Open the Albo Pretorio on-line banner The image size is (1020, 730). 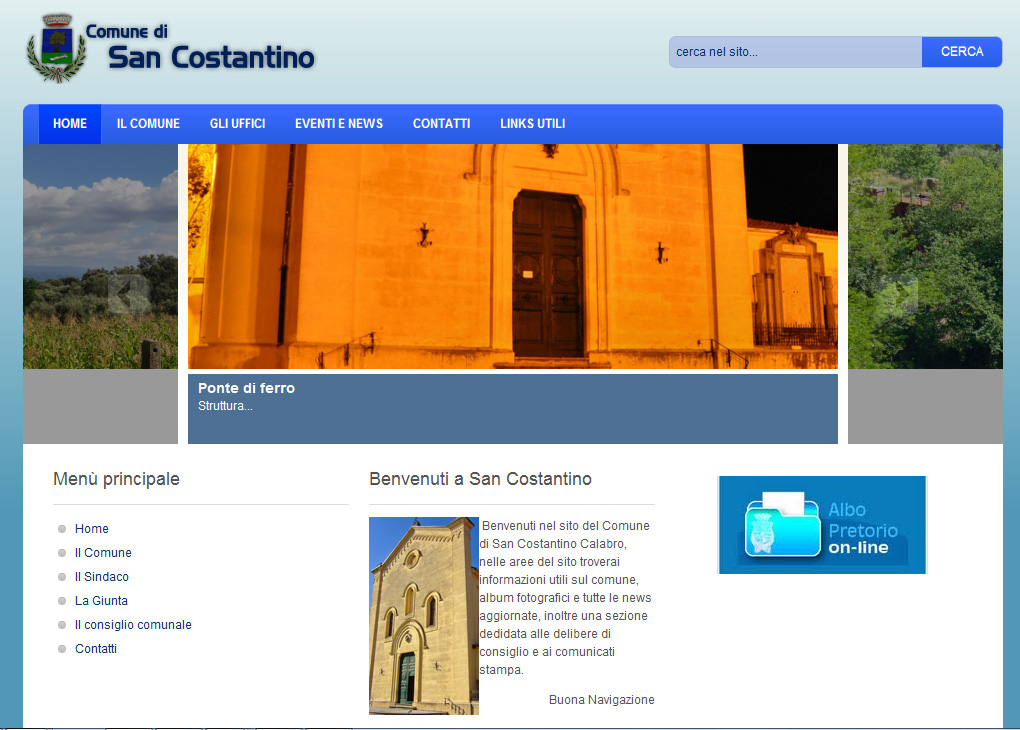[x=822, y=525]
